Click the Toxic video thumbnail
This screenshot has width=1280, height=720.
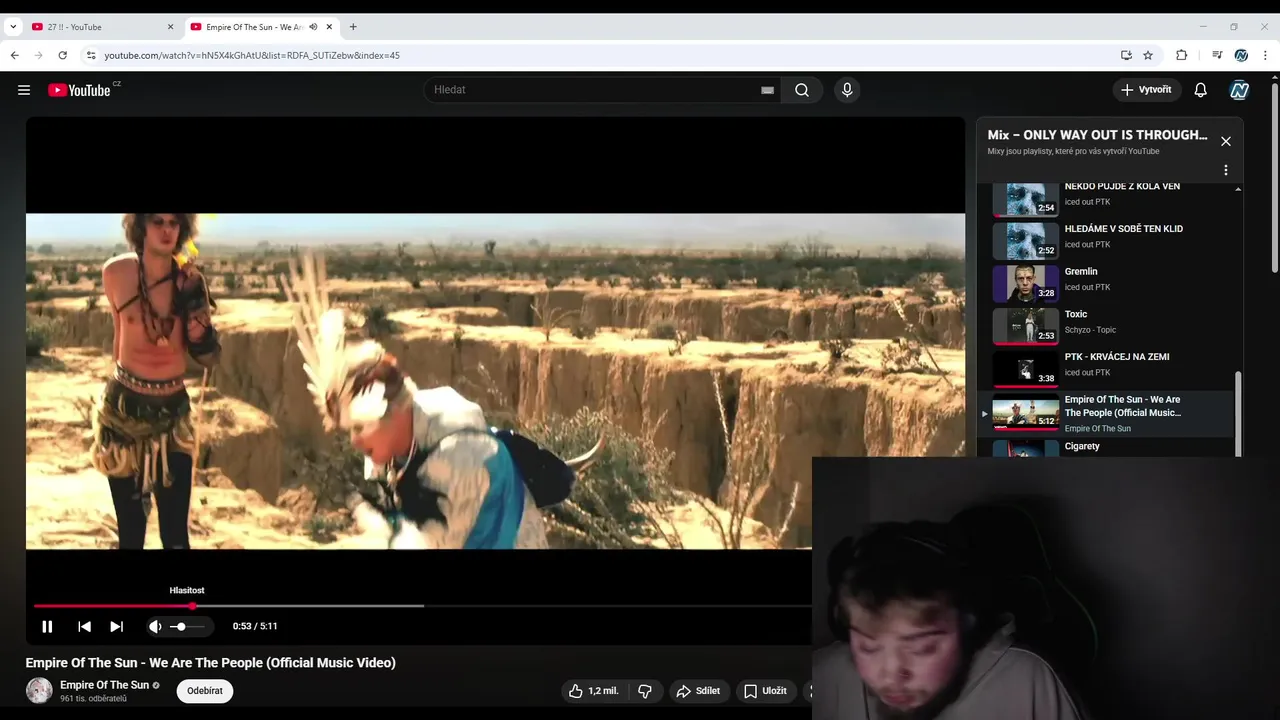click(1025, 326)
